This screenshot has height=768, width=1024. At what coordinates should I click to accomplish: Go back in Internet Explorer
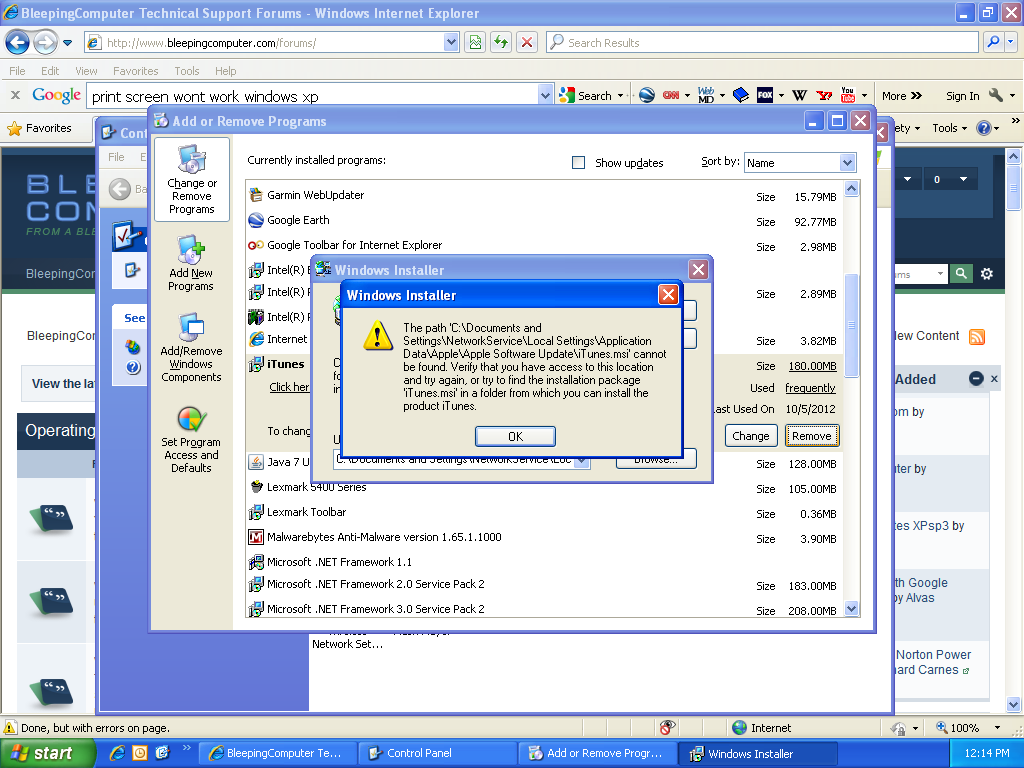coord(18,43)
